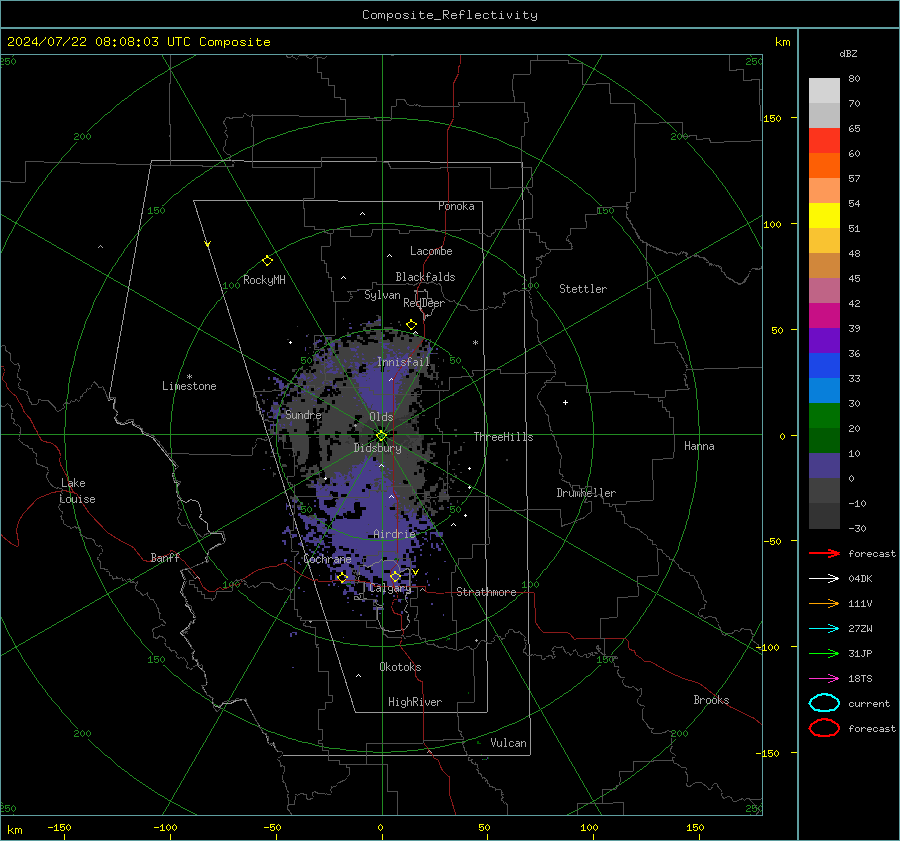The image size is (900, 841).
Task: Click the Brooks city label
Action: point(711,700)
